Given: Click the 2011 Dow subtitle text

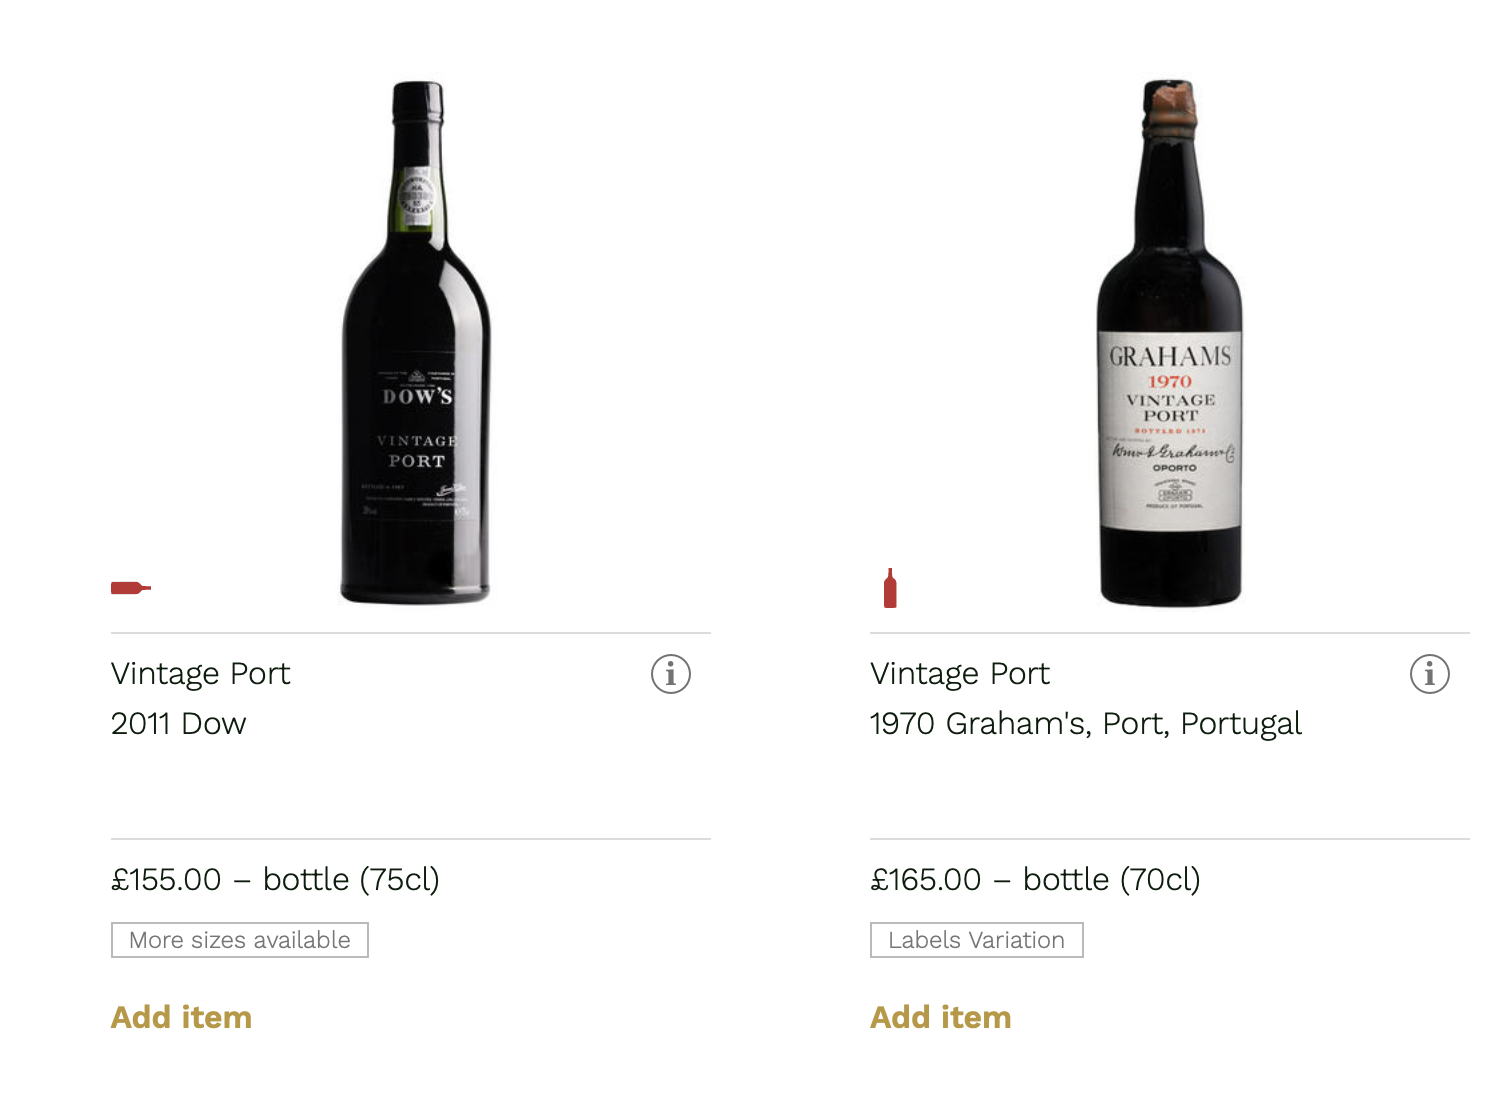Looking at the screenshot, I should (178, 724).
